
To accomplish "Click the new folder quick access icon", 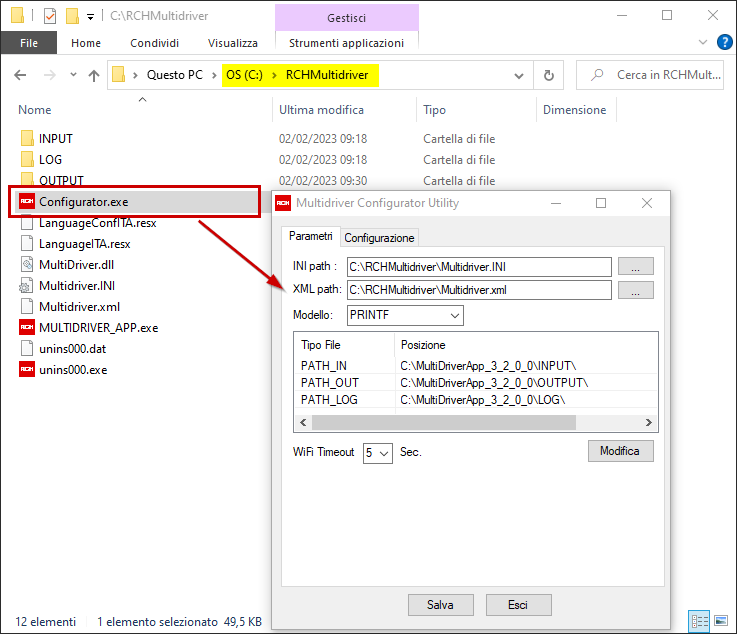I will point(72,16).
